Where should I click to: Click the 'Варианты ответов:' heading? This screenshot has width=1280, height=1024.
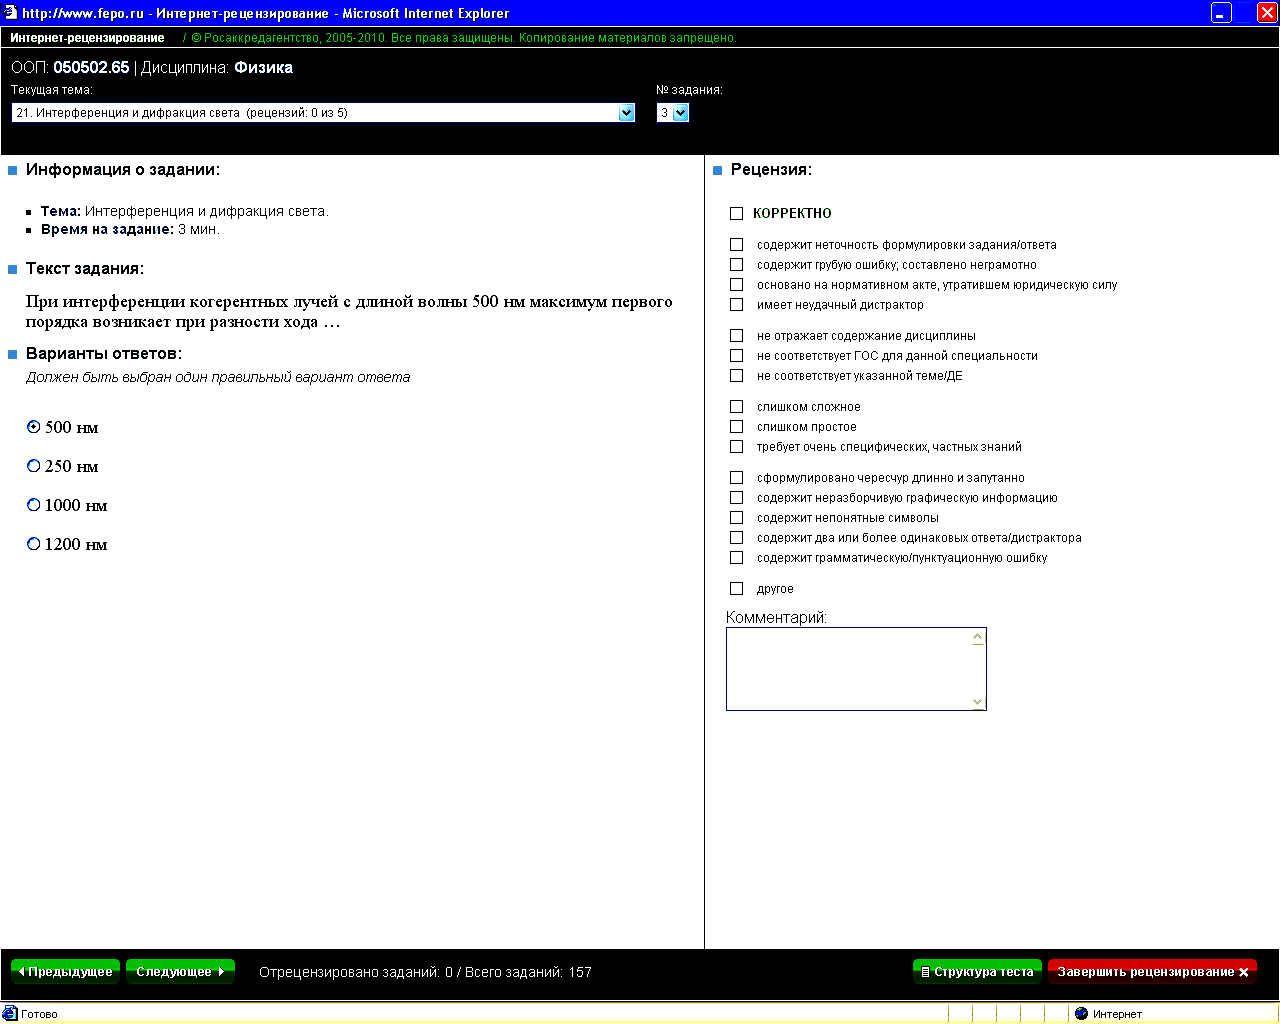[104, 354]
